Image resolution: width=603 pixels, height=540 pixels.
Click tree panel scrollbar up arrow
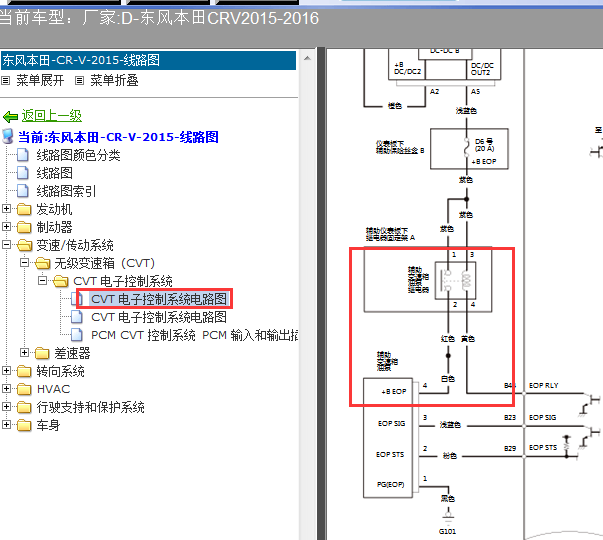click(x=307, y=58)
